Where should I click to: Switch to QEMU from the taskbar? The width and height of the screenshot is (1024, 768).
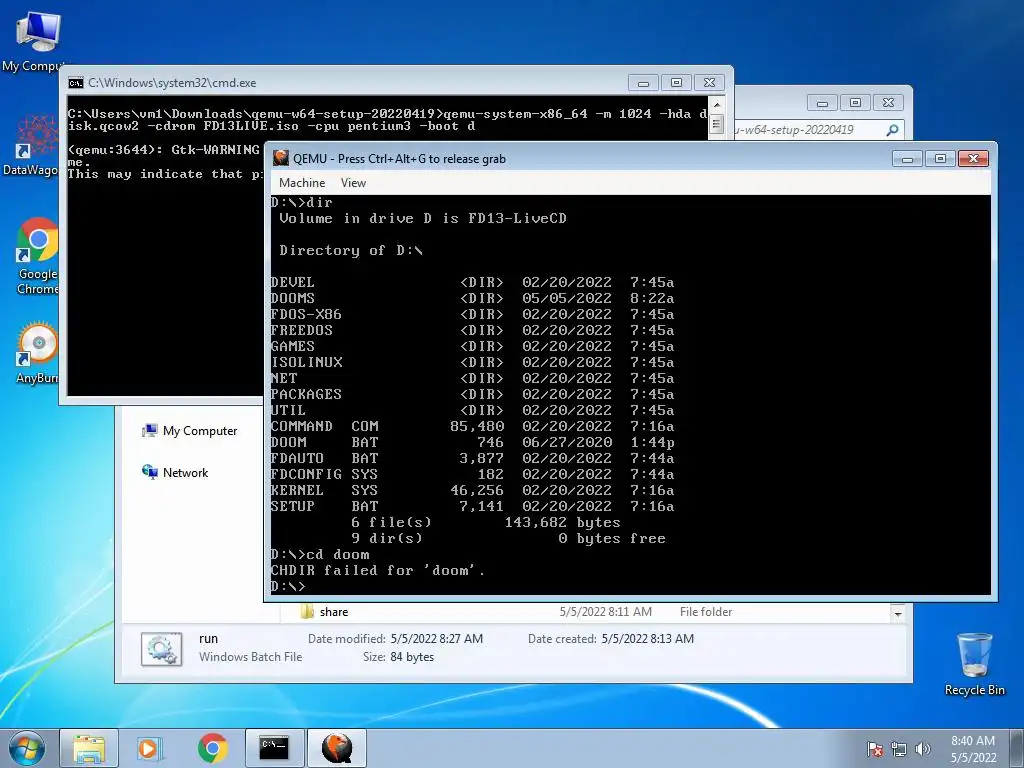click(x=336, y=748)
